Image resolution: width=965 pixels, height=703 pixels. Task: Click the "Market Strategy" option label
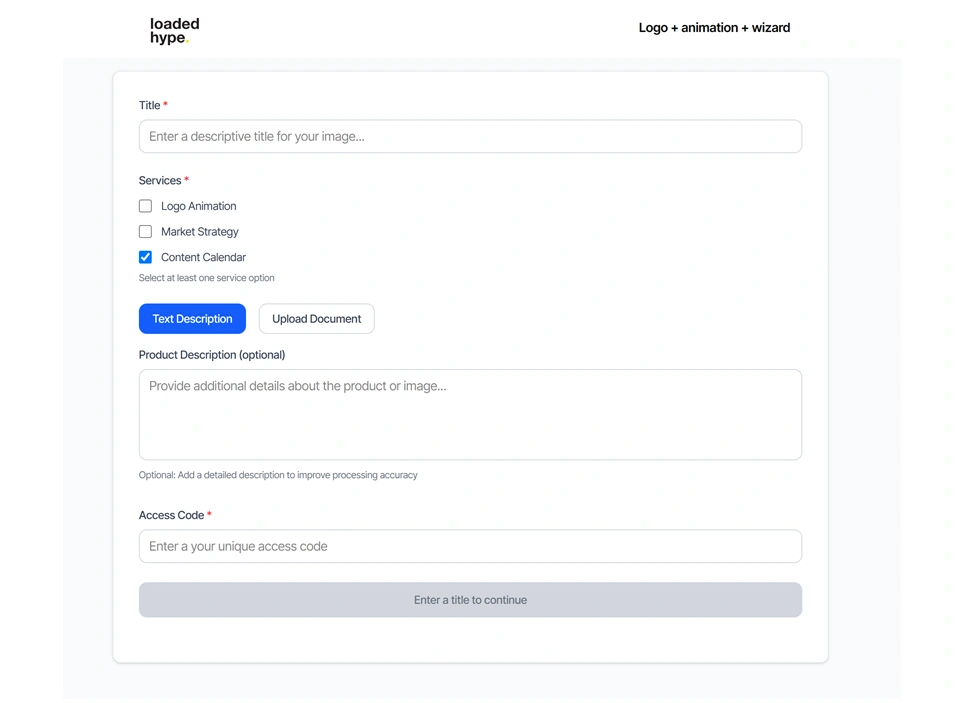point(199,232)
